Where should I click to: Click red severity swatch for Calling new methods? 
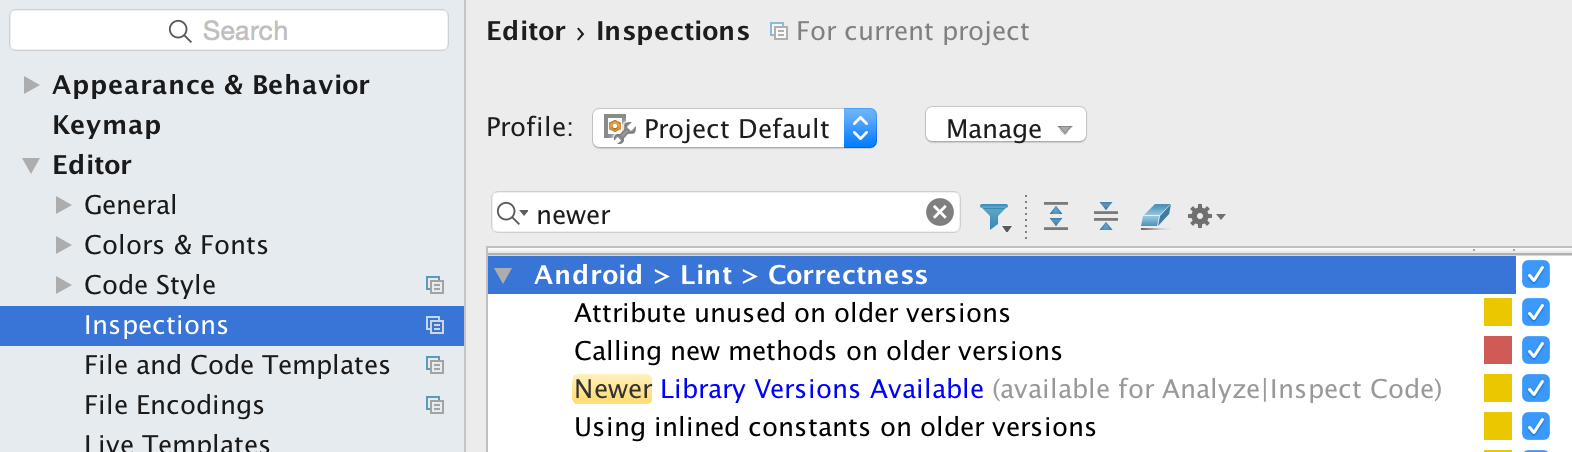1497,350
